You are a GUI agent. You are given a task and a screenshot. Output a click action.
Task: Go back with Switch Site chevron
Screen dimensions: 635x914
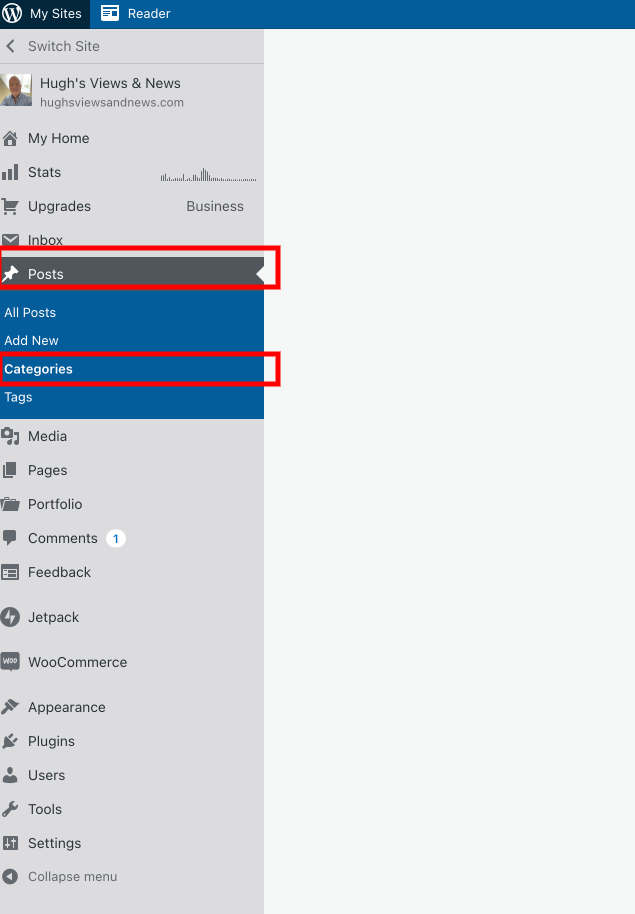click(x=11, y=47)
